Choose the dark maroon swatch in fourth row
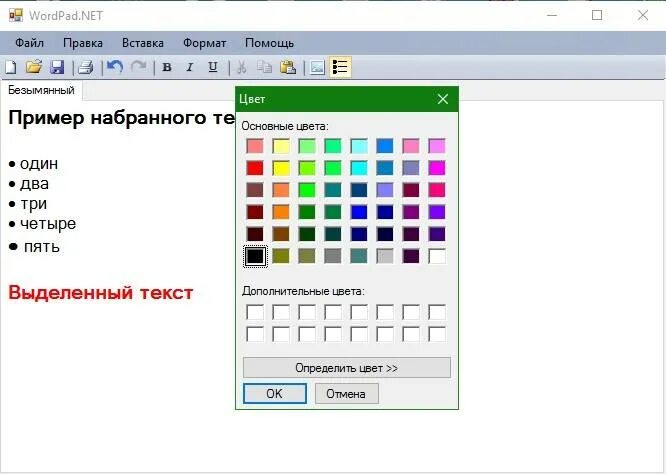Image resolution: width=666 pixels, height=474 pixels. click(255, 212)
